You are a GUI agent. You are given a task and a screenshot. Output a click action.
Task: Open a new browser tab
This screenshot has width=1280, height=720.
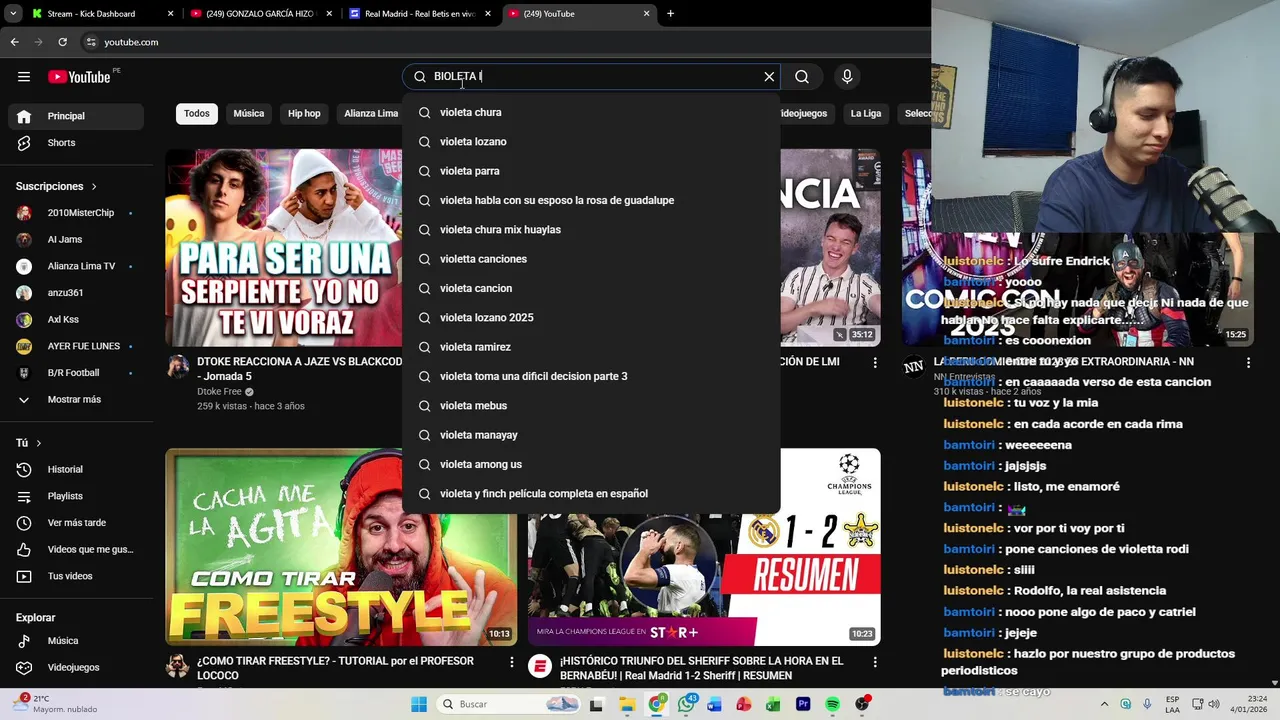pyautogui.click(x=670, y=14)
